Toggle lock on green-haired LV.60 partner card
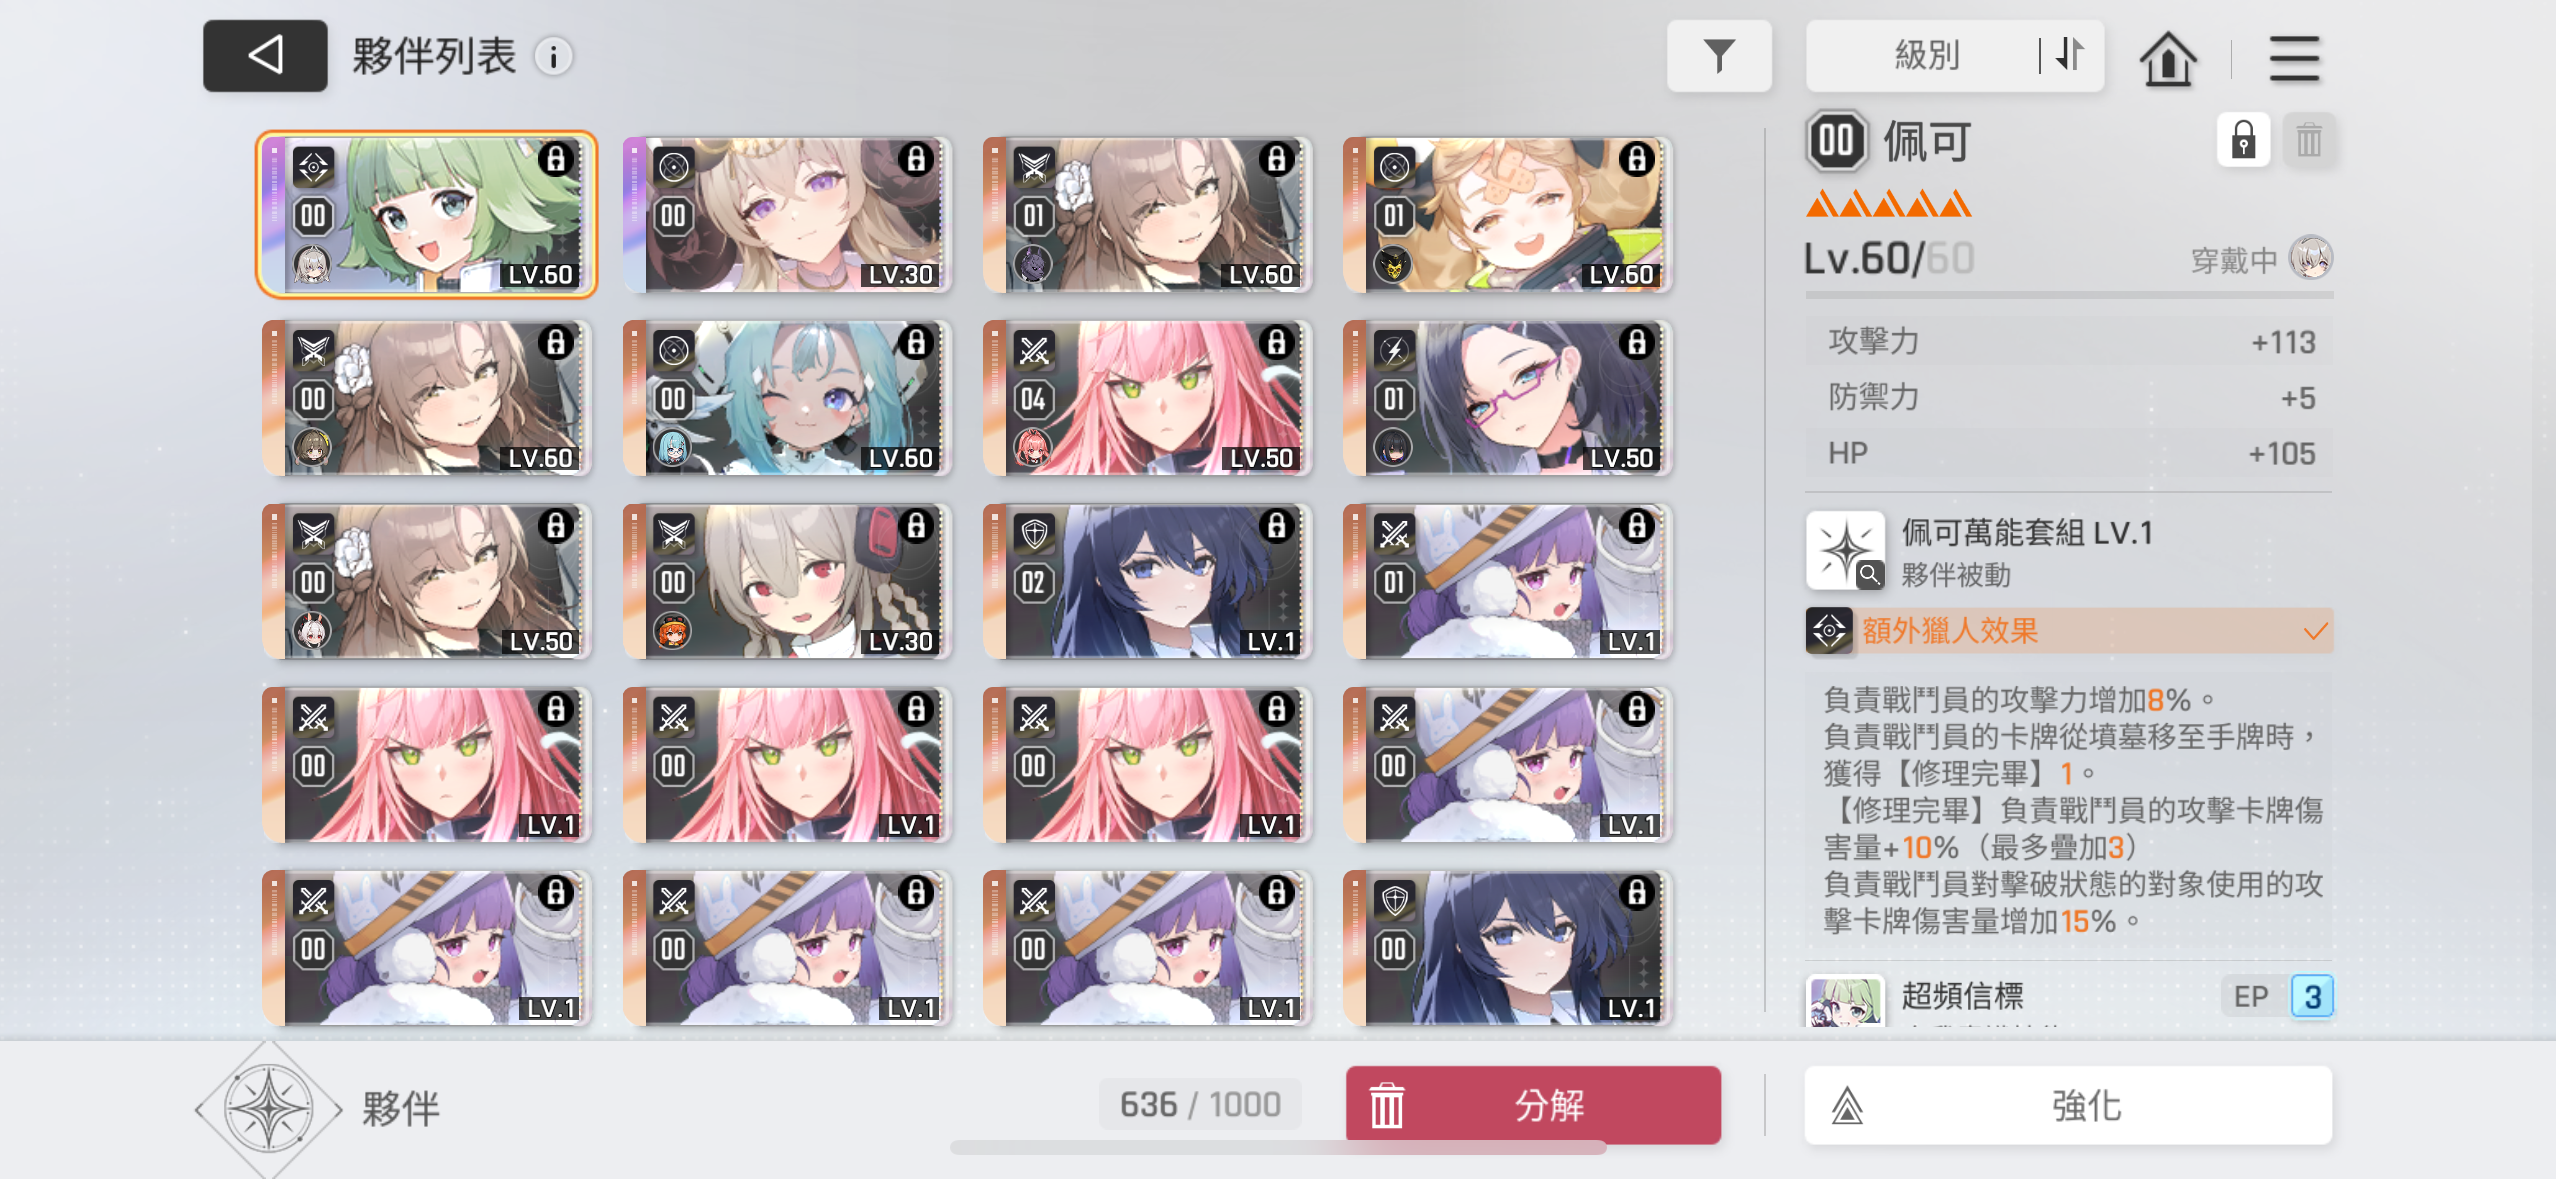The image size is (2556, 1179). [x=556, y=159]
